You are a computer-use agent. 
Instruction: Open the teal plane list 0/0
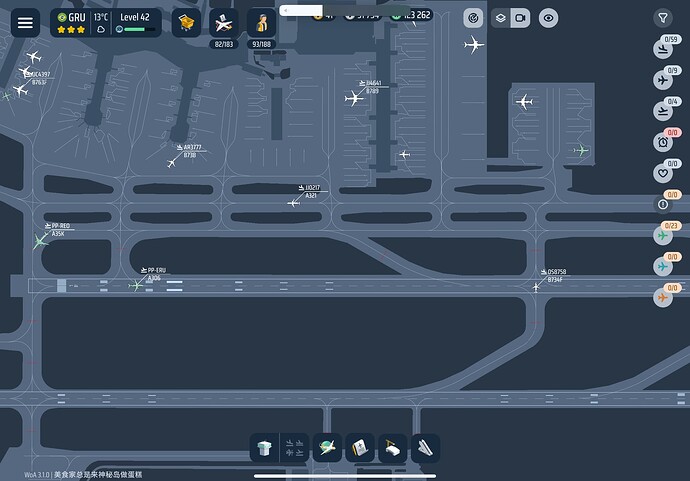pyautogui.click(x=663, y=266)
